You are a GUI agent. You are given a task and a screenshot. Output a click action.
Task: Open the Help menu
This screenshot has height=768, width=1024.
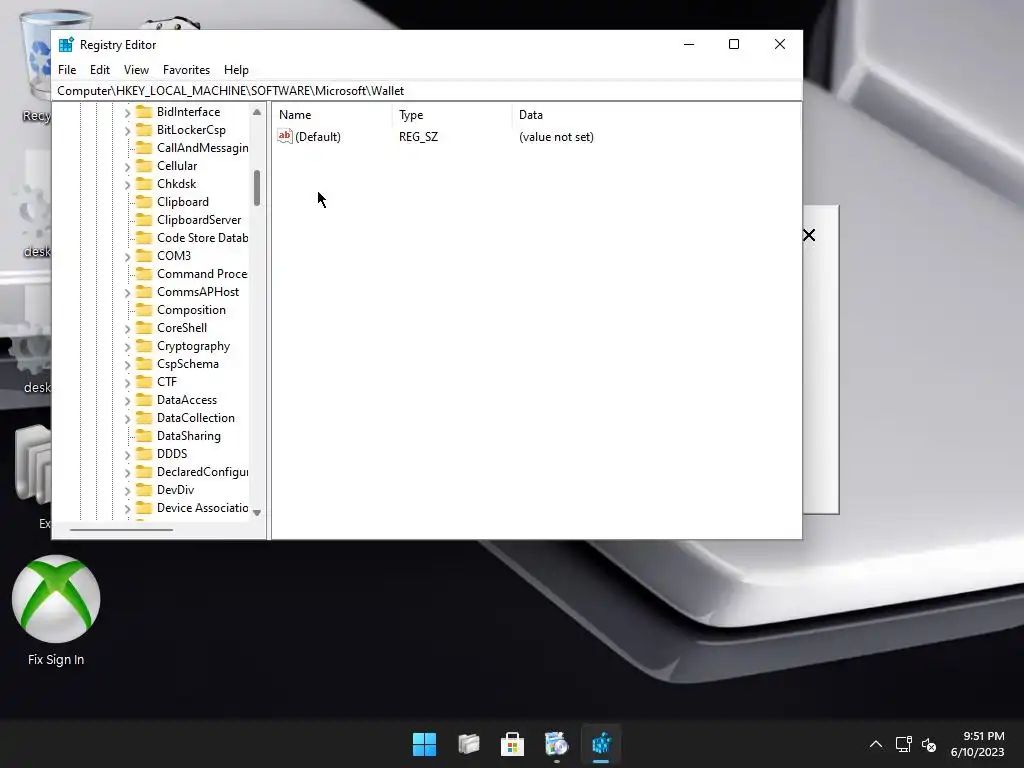[236, 70]
